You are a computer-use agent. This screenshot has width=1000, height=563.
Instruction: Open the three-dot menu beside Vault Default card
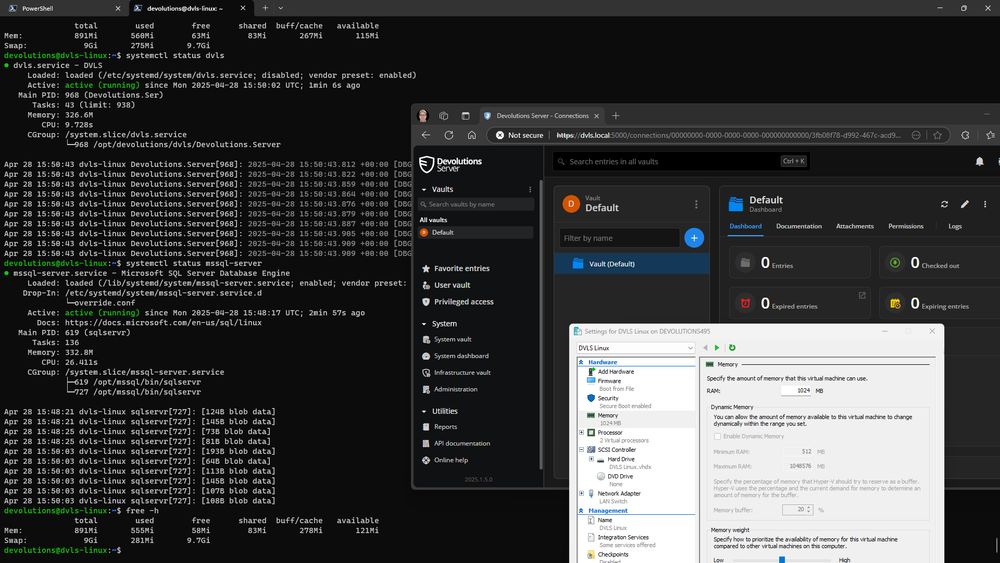(x=696, y=204)
